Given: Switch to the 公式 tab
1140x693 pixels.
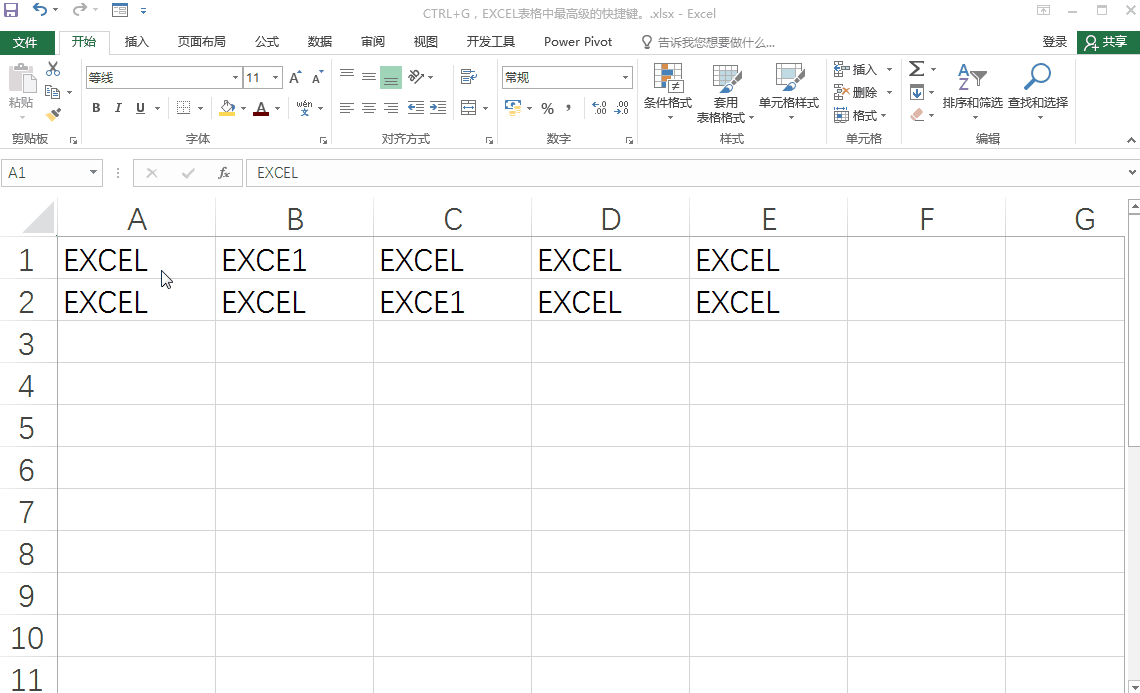Looking at the screenshot, I should coord(267,42).
